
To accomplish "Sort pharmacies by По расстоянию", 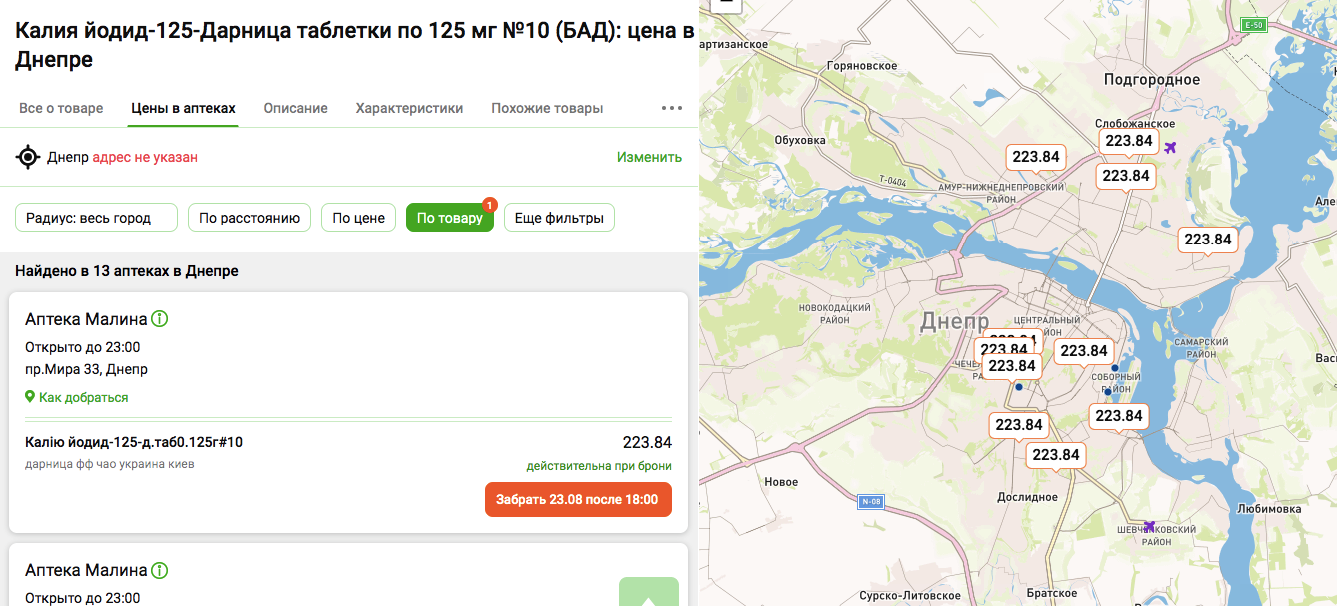I will [x=249, y=218].
